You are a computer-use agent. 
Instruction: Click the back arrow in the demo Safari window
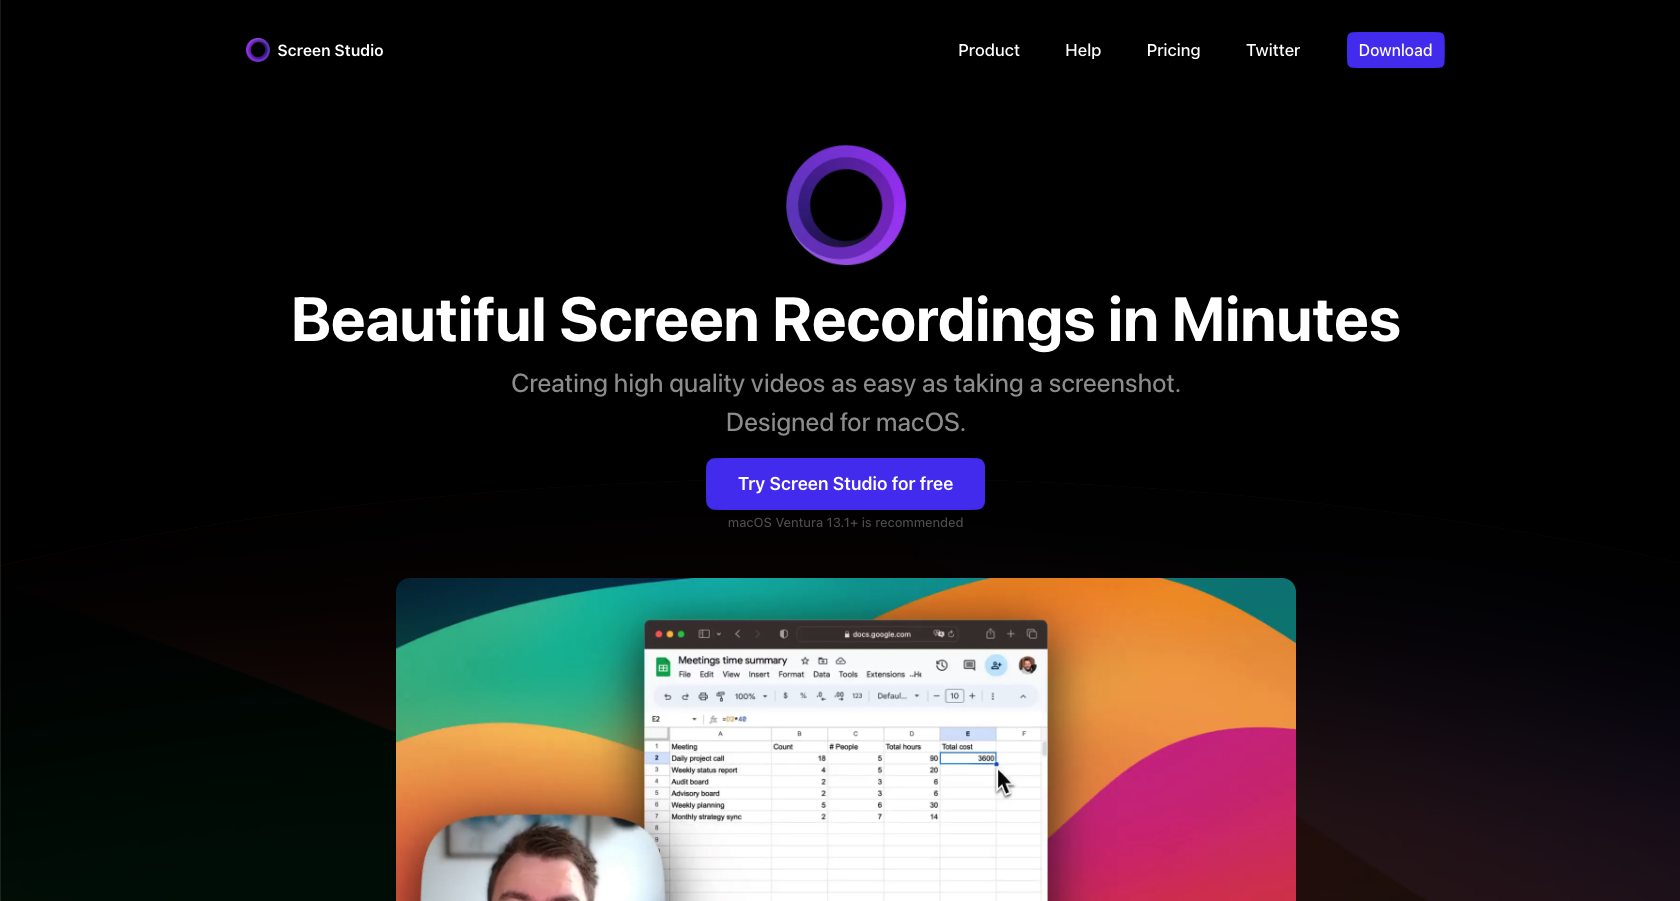tap(738, 634)
